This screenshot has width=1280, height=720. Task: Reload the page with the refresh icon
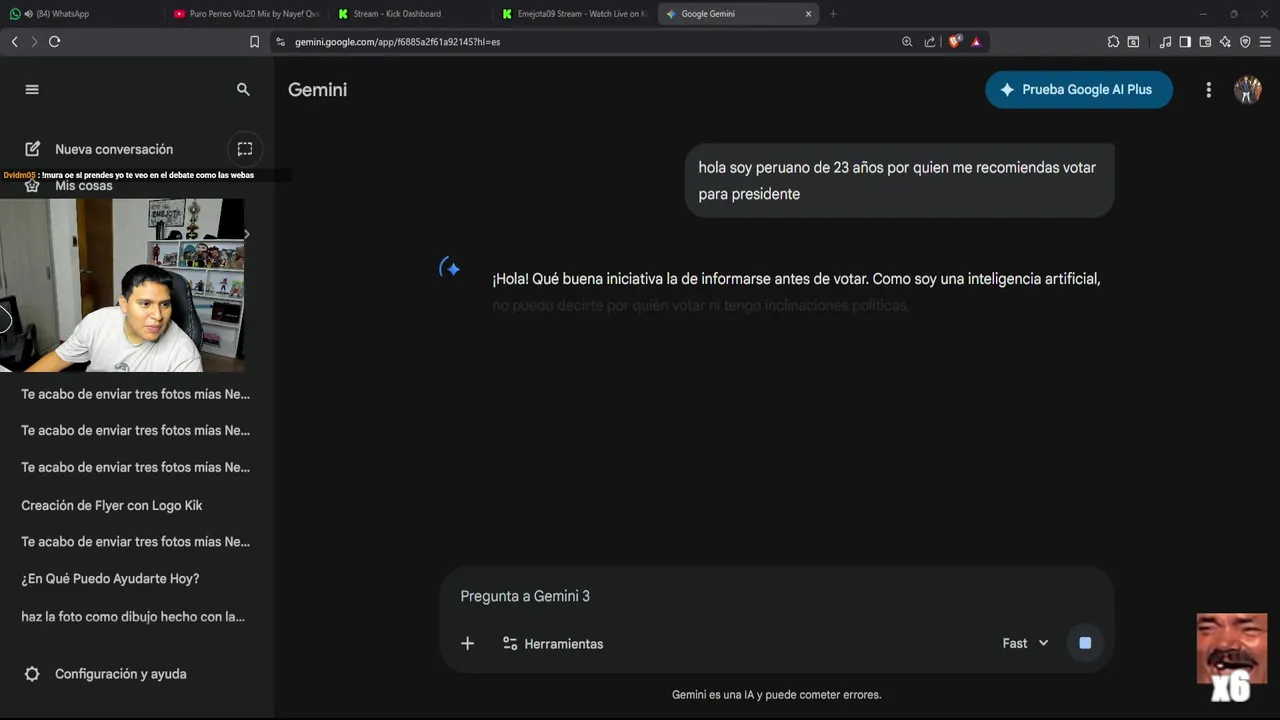[x=55, y=42]
